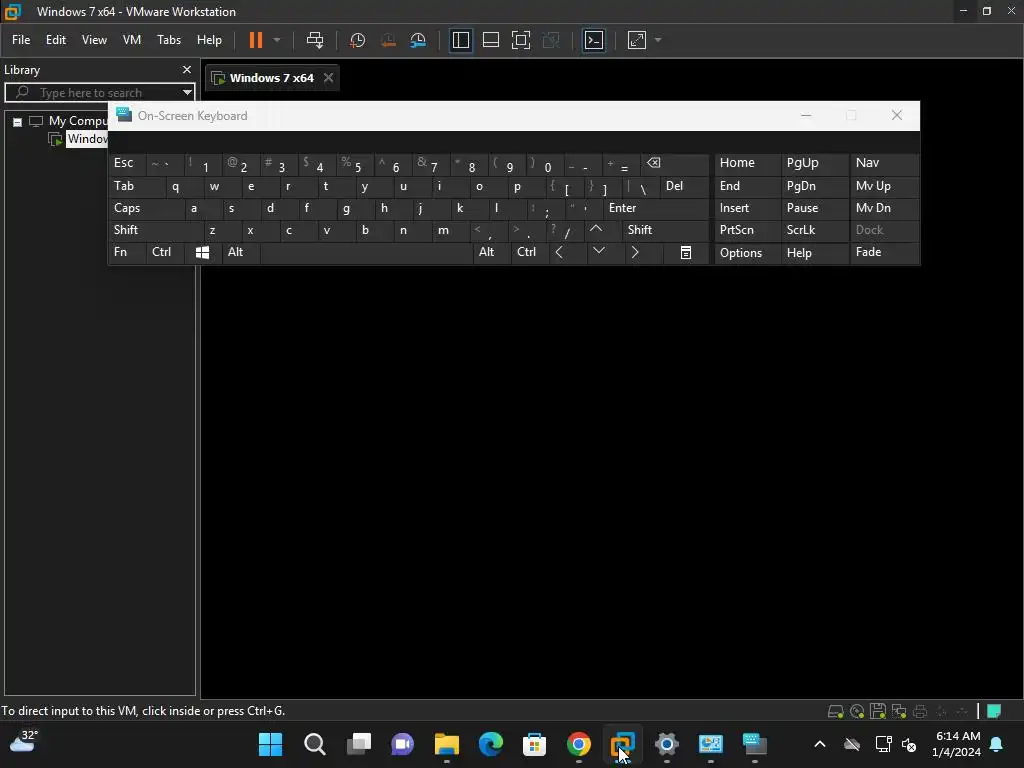1024x768 pixels.
Task: Open the snapshot manager with wrench icon
Action: pos(418,40)
